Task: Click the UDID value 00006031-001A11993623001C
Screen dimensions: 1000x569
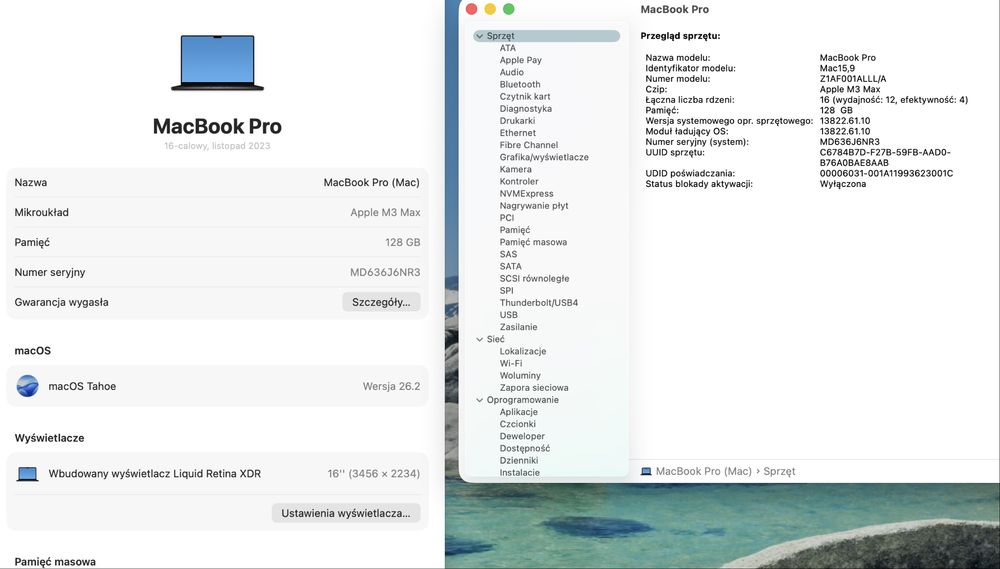Action: coord(886,174)
